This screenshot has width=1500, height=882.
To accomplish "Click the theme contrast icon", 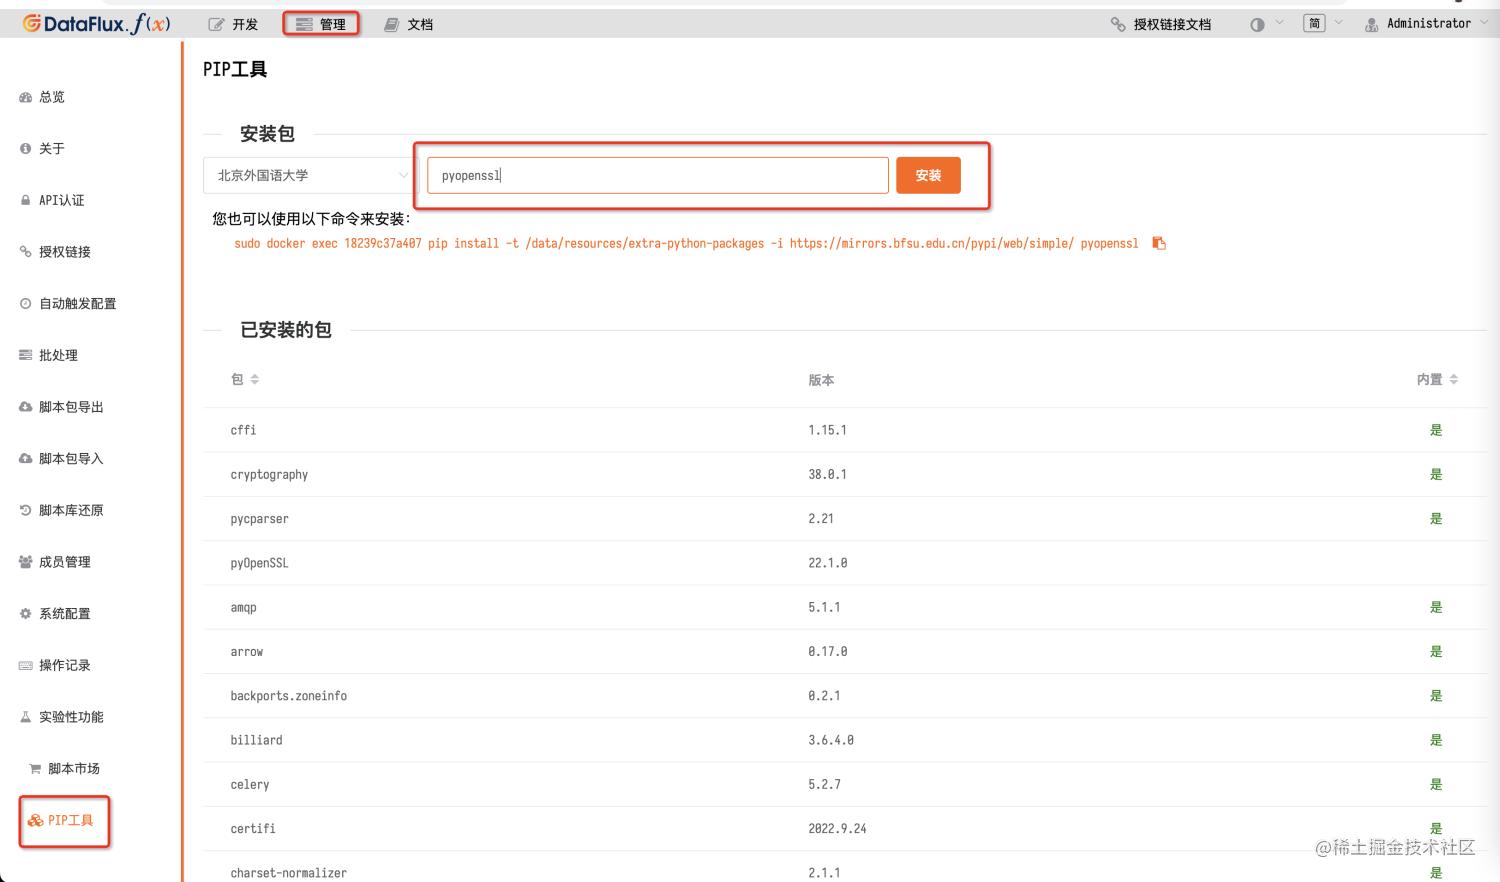I will point(1257,24).
